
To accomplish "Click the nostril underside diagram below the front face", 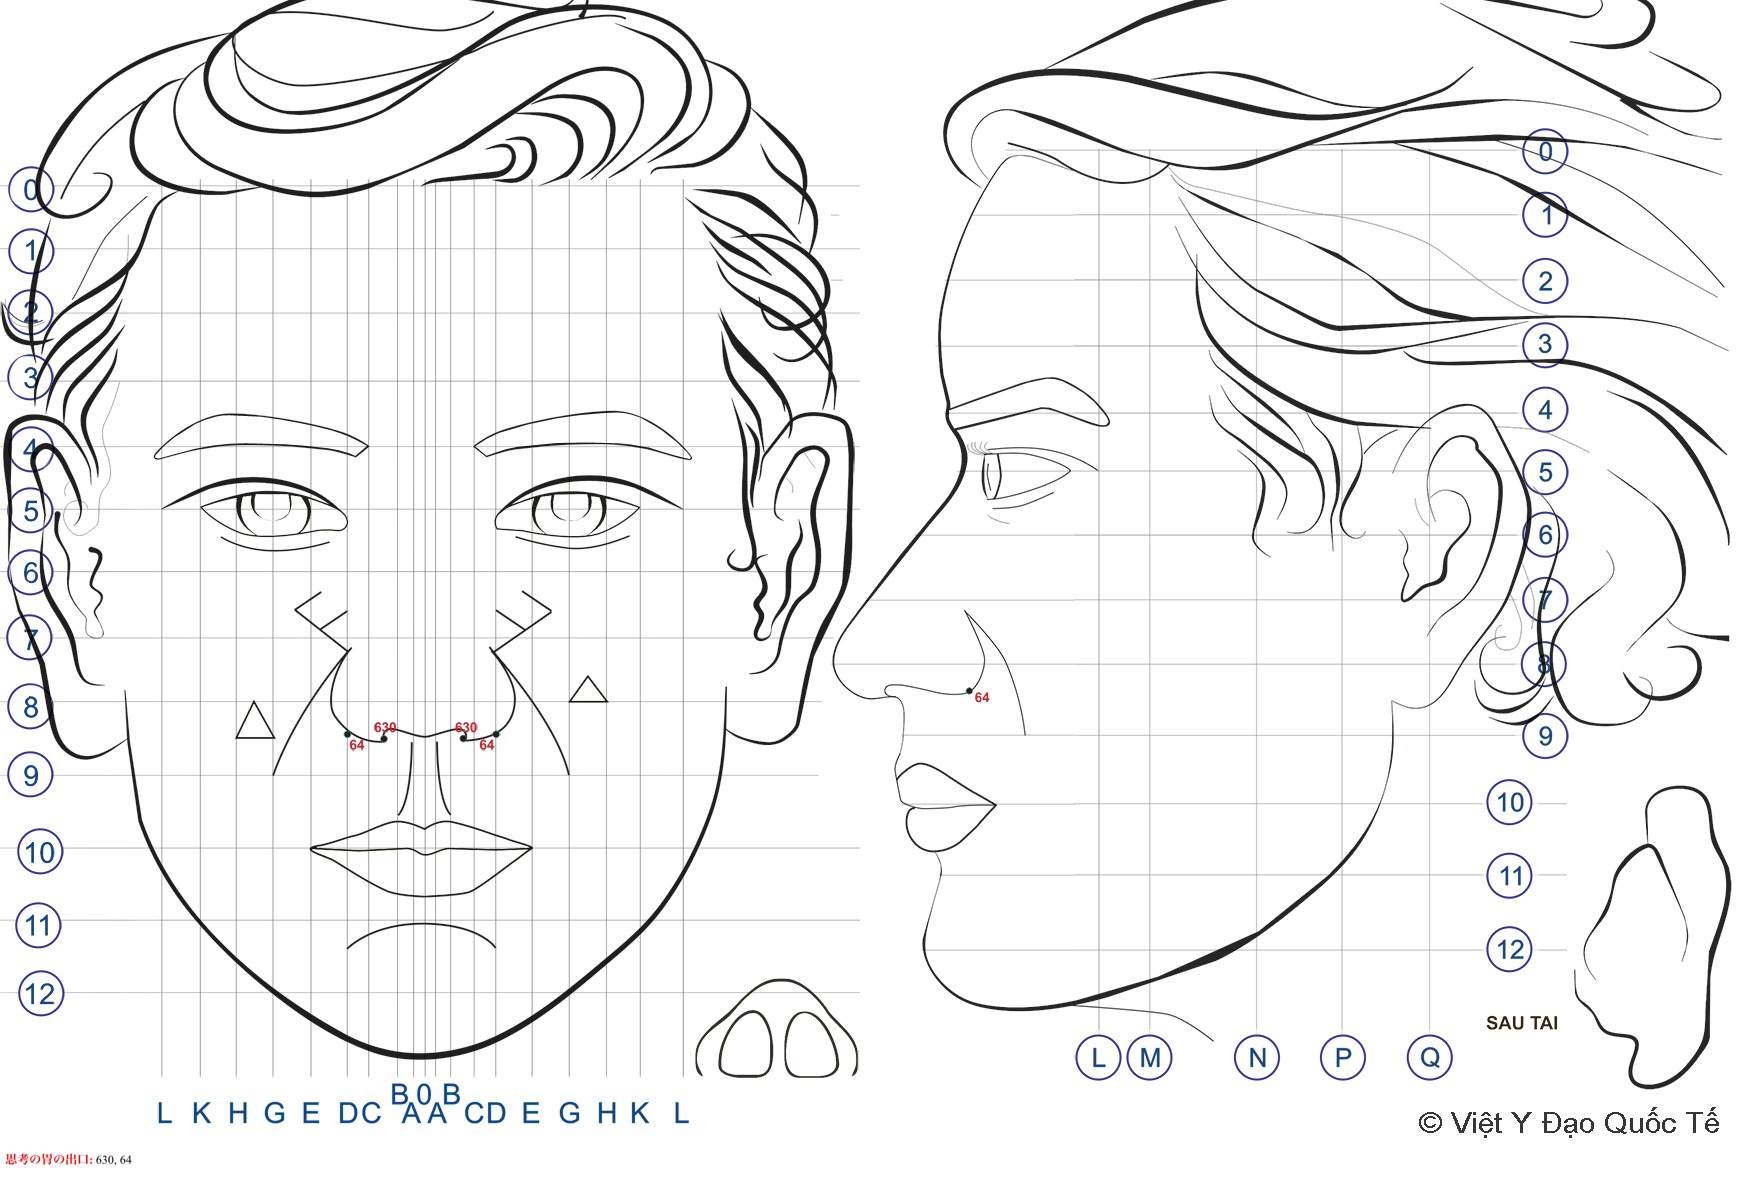I will [x=777, y=1030].
